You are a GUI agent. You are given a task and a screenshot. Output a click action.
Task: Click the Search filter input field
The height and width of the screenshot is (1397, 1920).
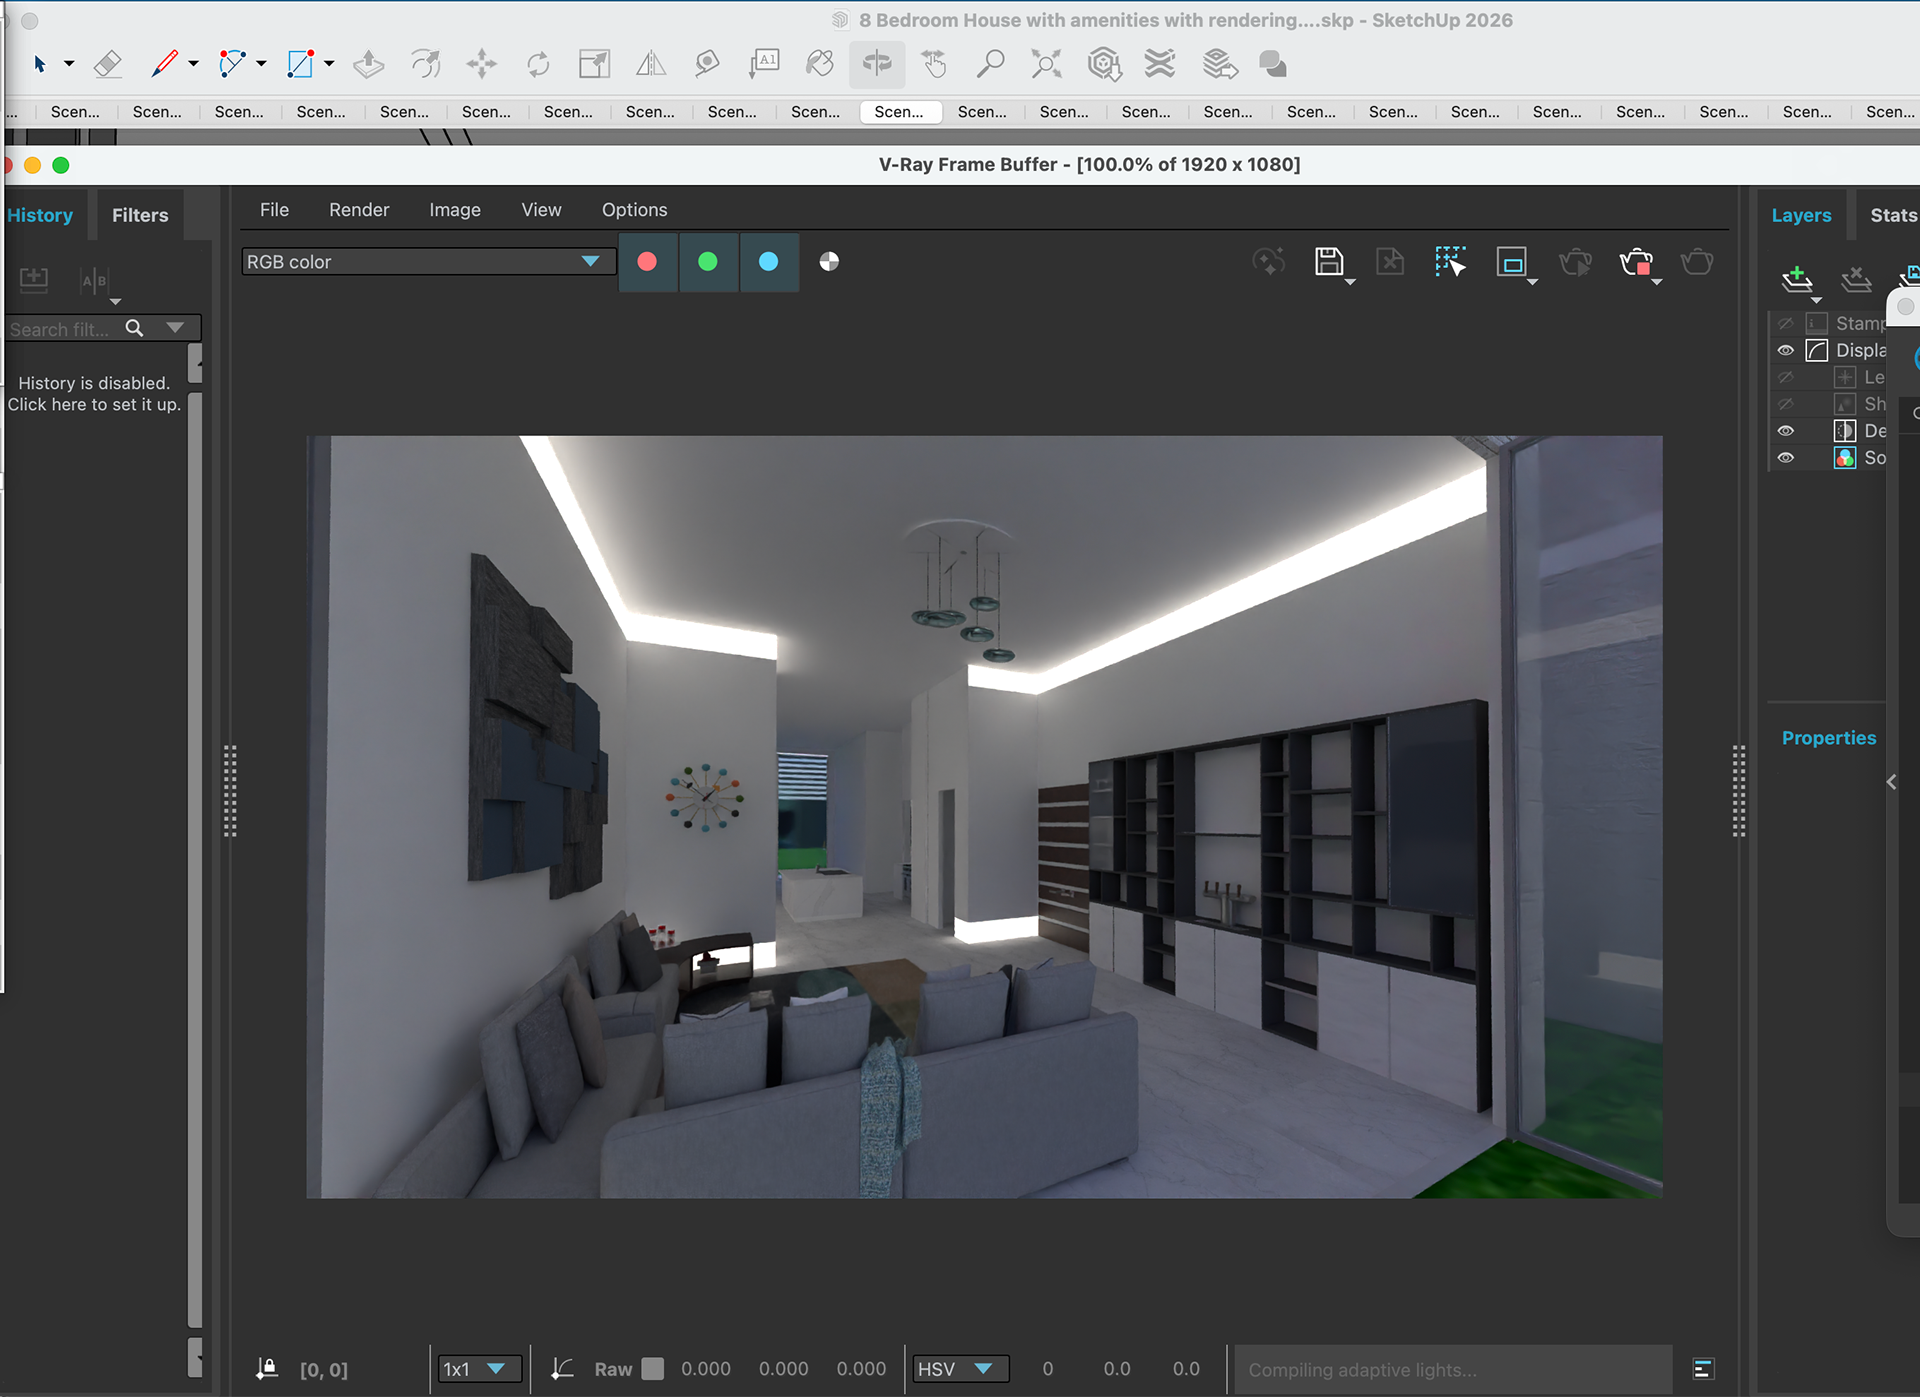click(x=60, y=329)
